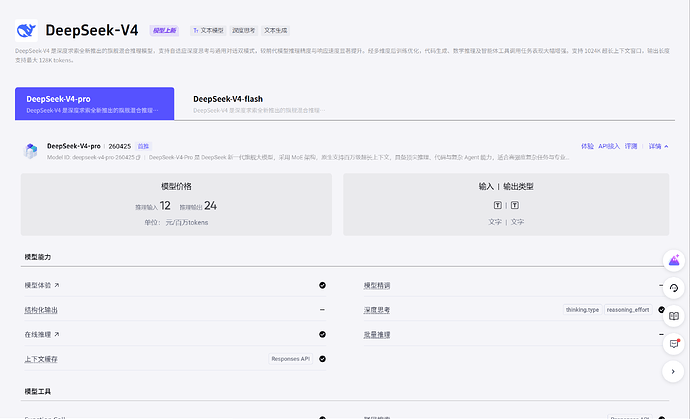Collapse the 详情 details section

point(658,146)
